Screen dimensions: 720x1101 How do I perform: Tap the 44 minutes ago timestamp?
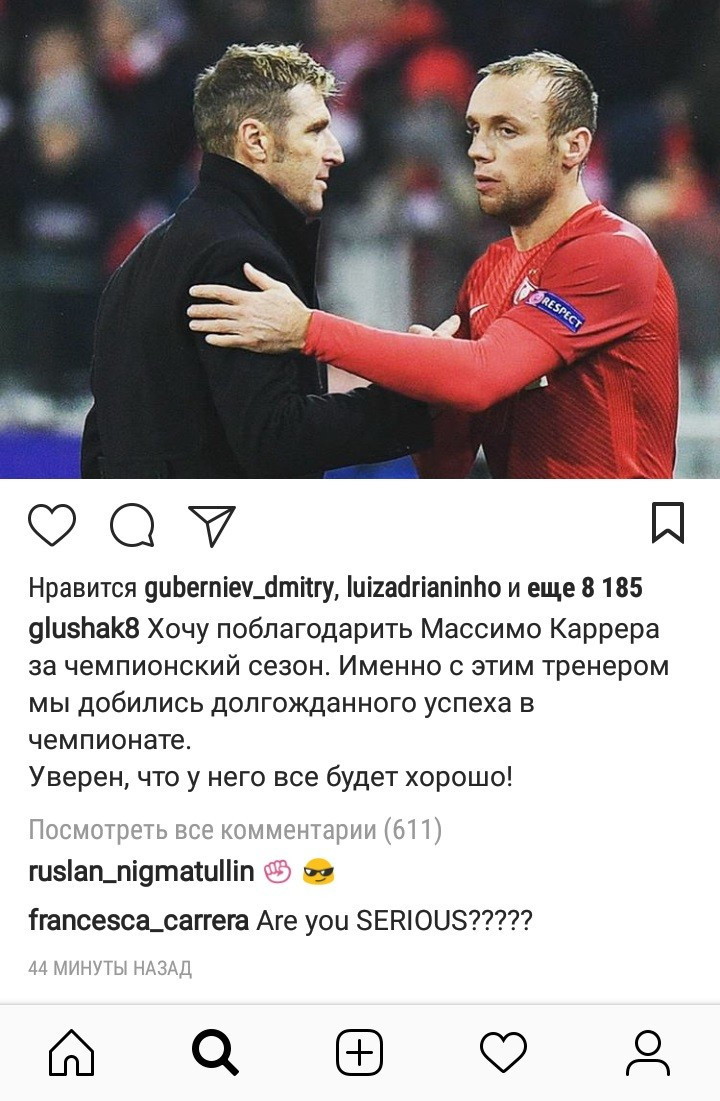[x=110, y=968]
